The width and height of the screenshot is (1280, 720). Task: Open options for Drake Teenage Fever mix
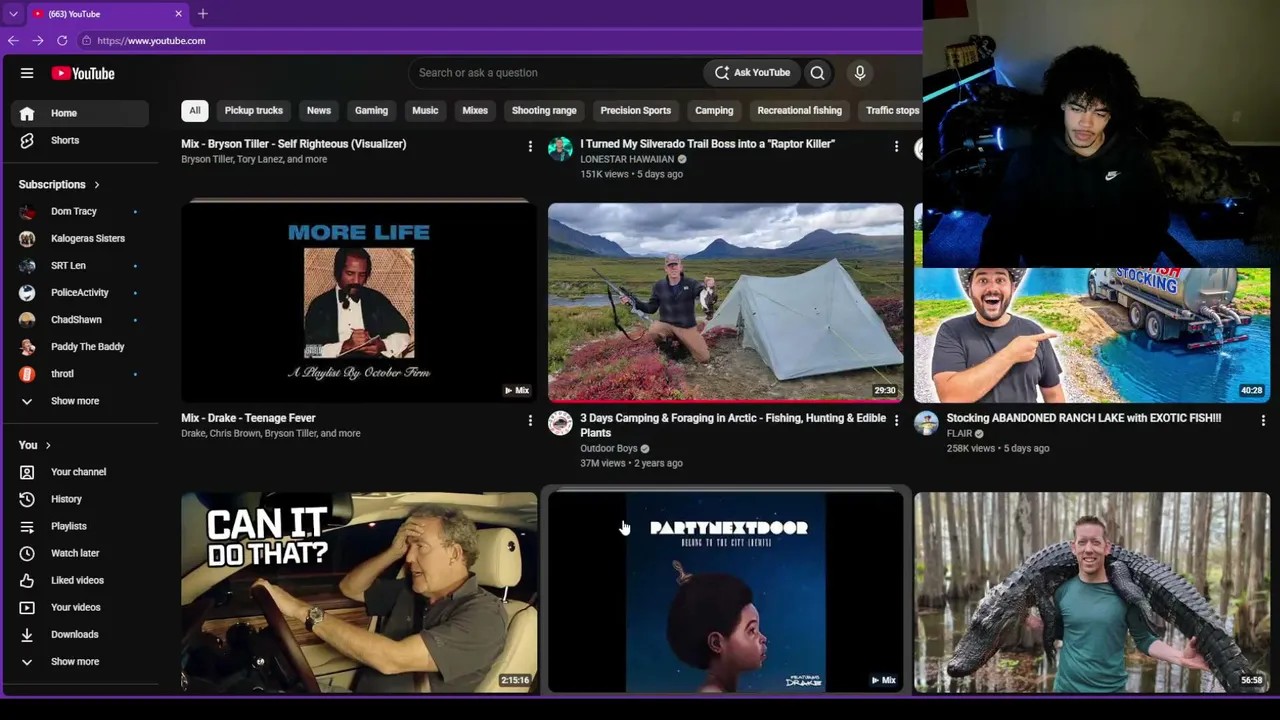pos(530,421)
